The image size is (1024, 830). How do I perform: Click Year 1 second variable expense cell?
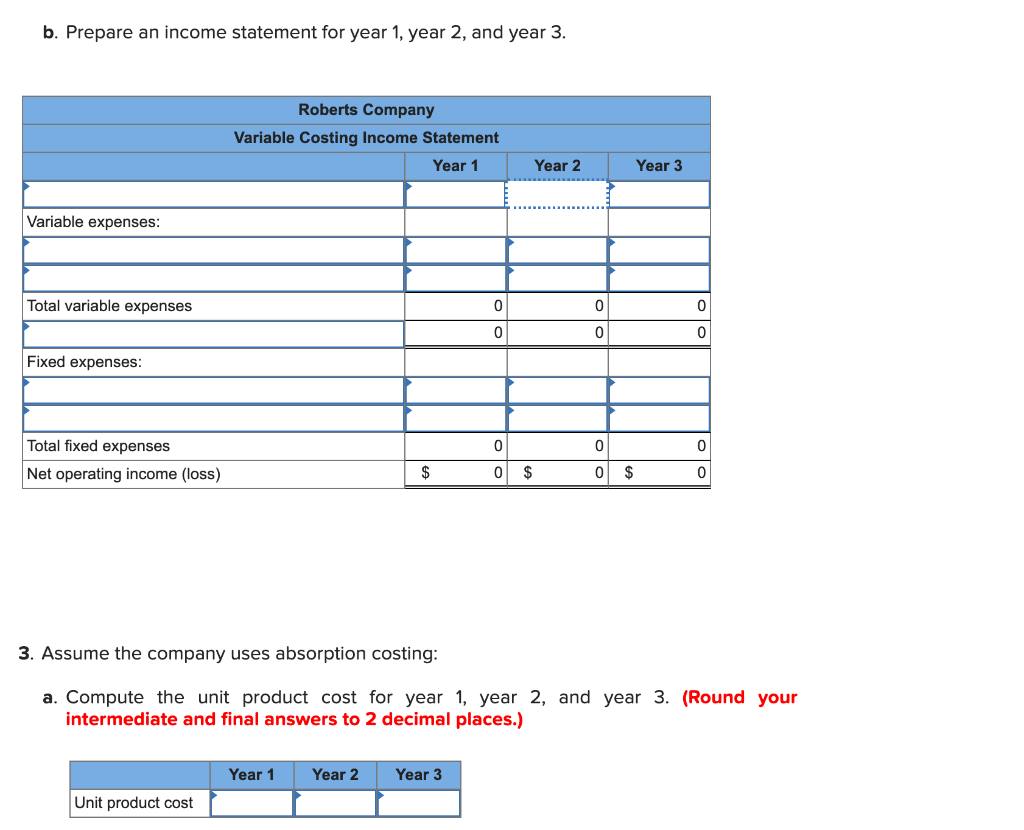(x=456, y=278)
